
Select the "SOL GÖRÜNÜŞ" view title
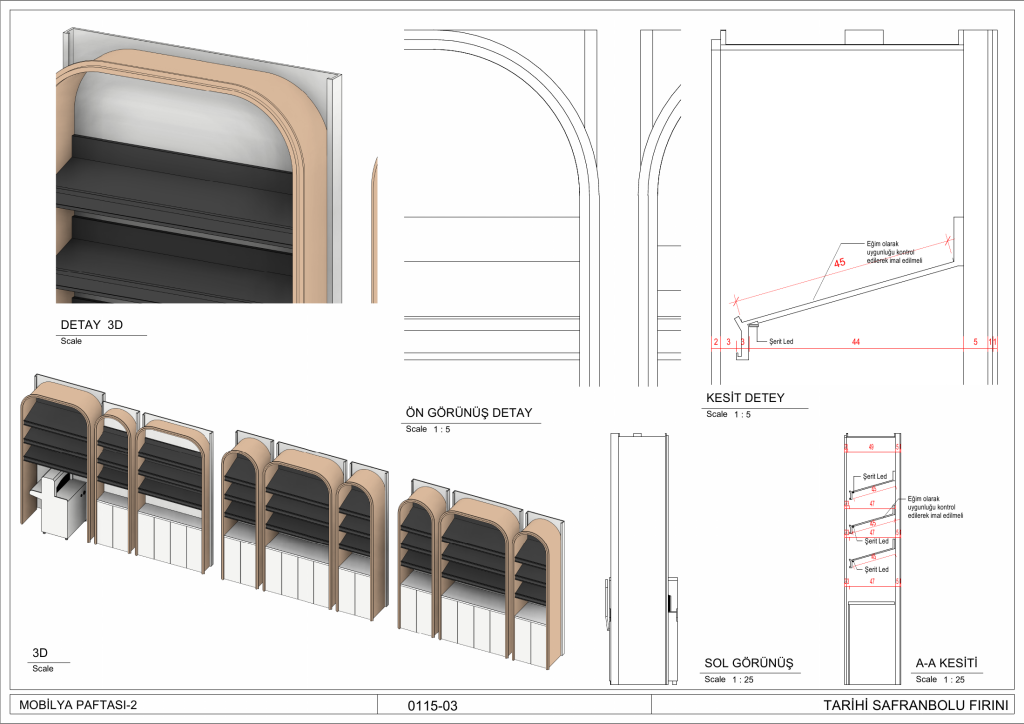click(748, 663)
